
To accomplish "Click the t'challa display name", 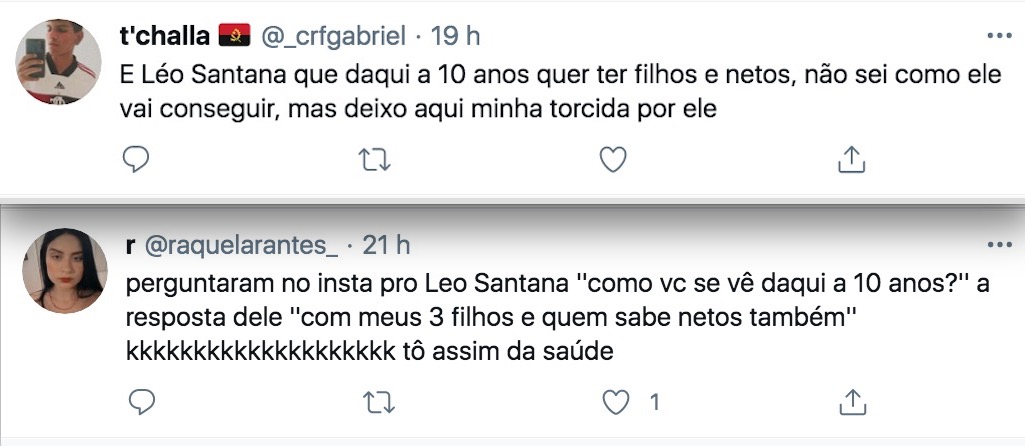I will pyautogui.click(x=165, y=37).
